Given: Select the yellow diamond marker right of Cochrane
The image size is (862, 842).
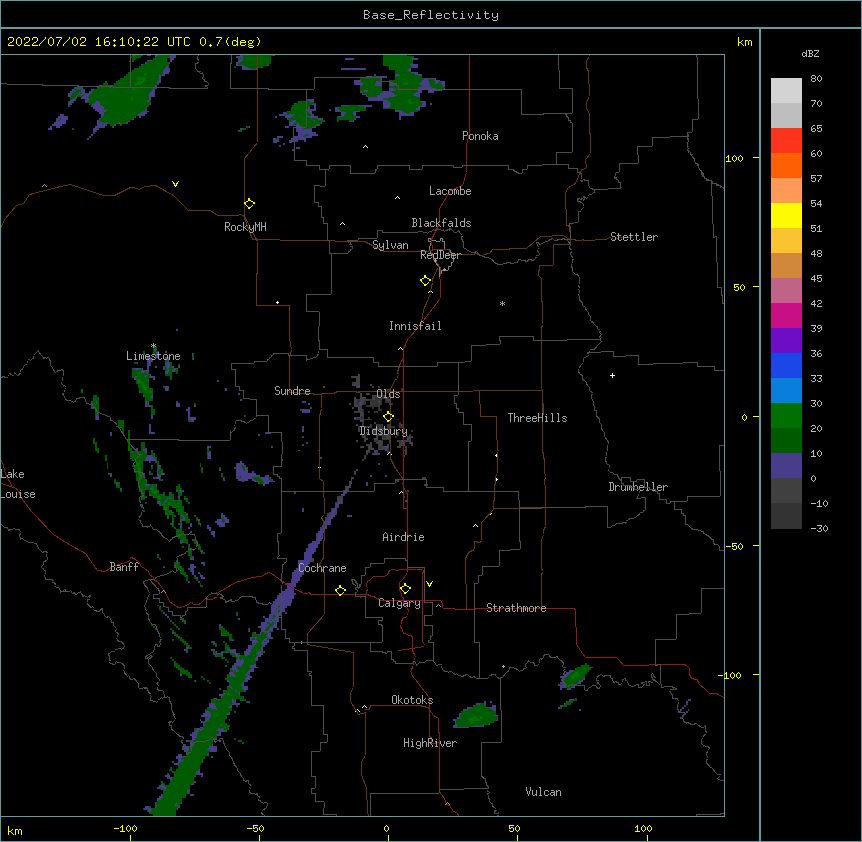Looking at the screenshot, I should pyautogui.click(x=340, y=590).
